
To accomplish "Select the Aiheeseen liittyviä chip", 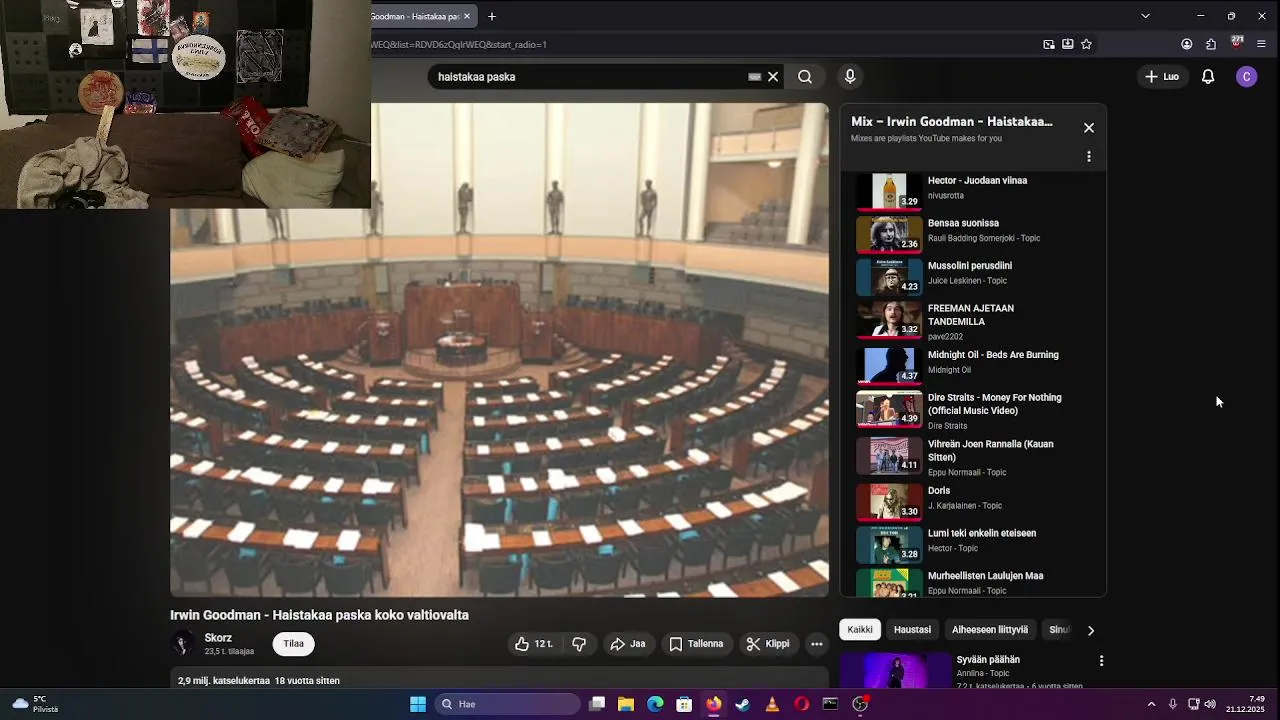I will point(990,630).
